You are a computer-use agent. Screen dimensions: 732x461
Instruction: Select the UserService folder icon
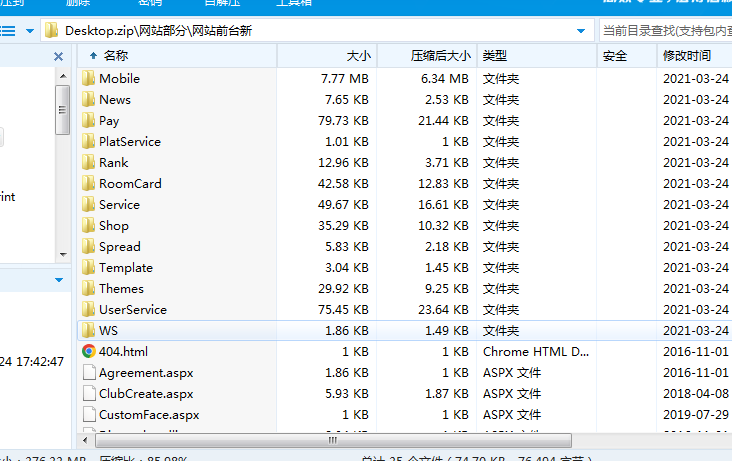[x=88, y=309]
